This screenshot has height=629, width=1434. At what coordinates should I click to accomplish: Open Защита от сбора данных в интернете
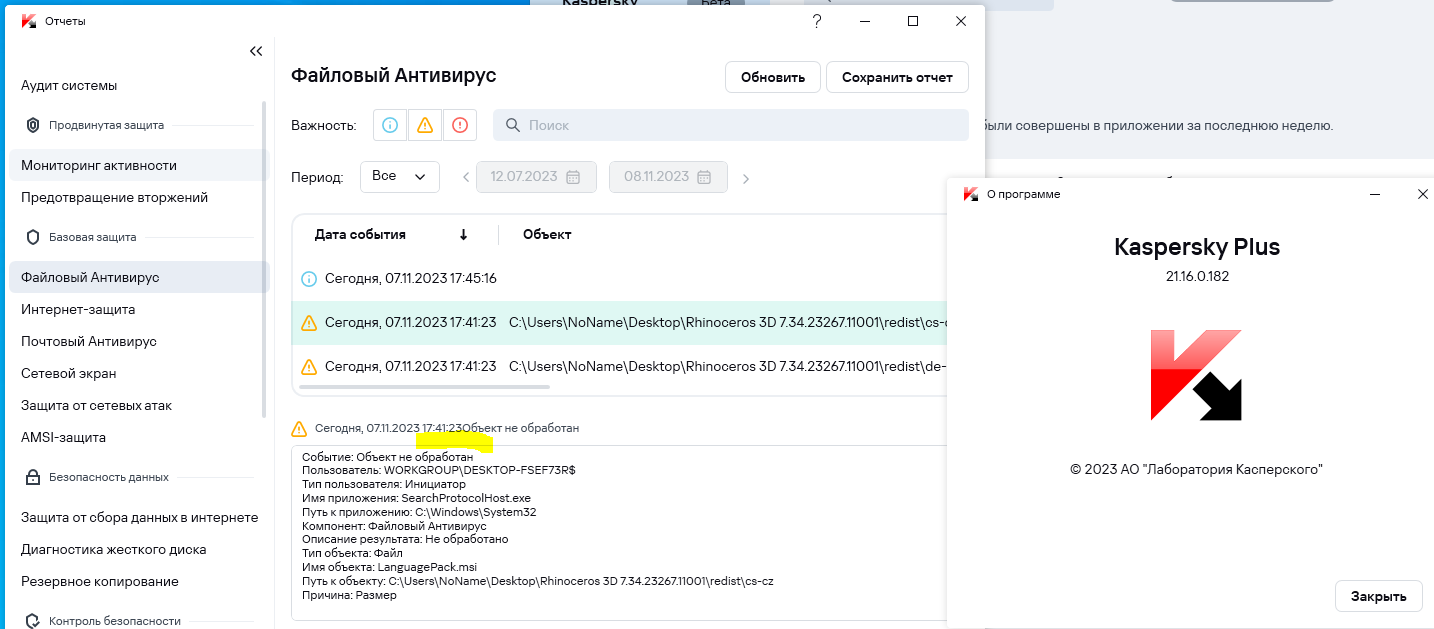(140, 518)
